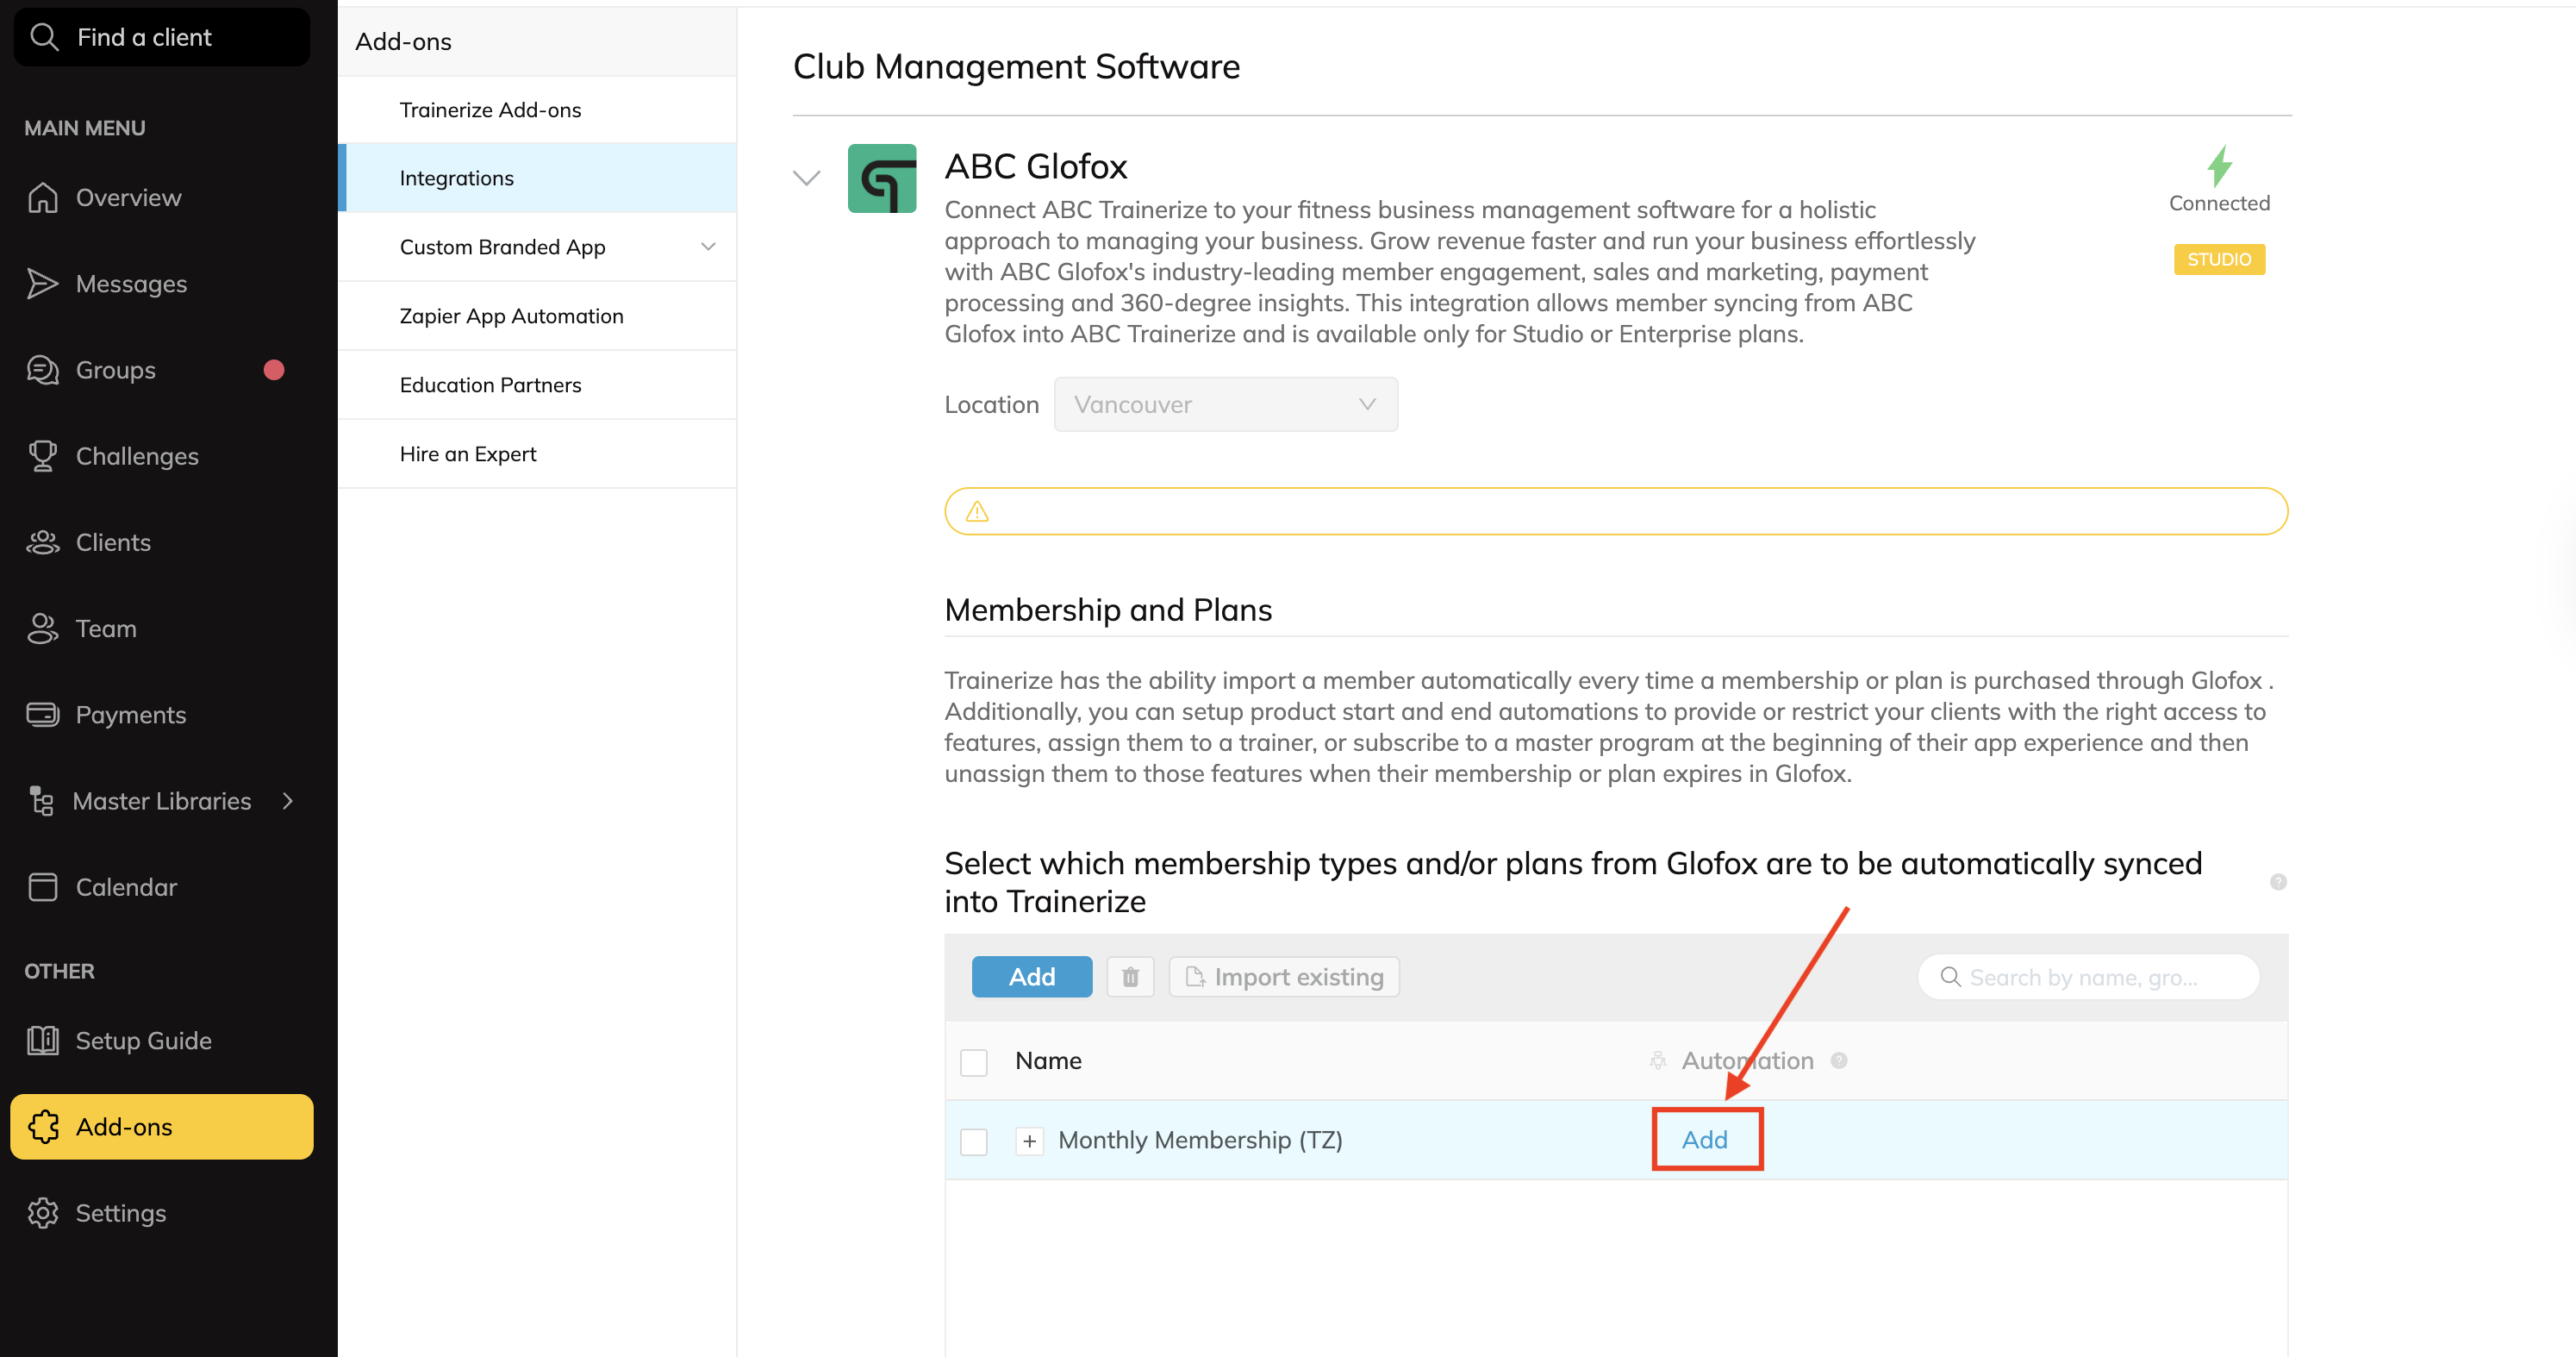Click the empty yellow warning banner
The width and height of the screenshot is (2576, 1357).
point(1616,511)
